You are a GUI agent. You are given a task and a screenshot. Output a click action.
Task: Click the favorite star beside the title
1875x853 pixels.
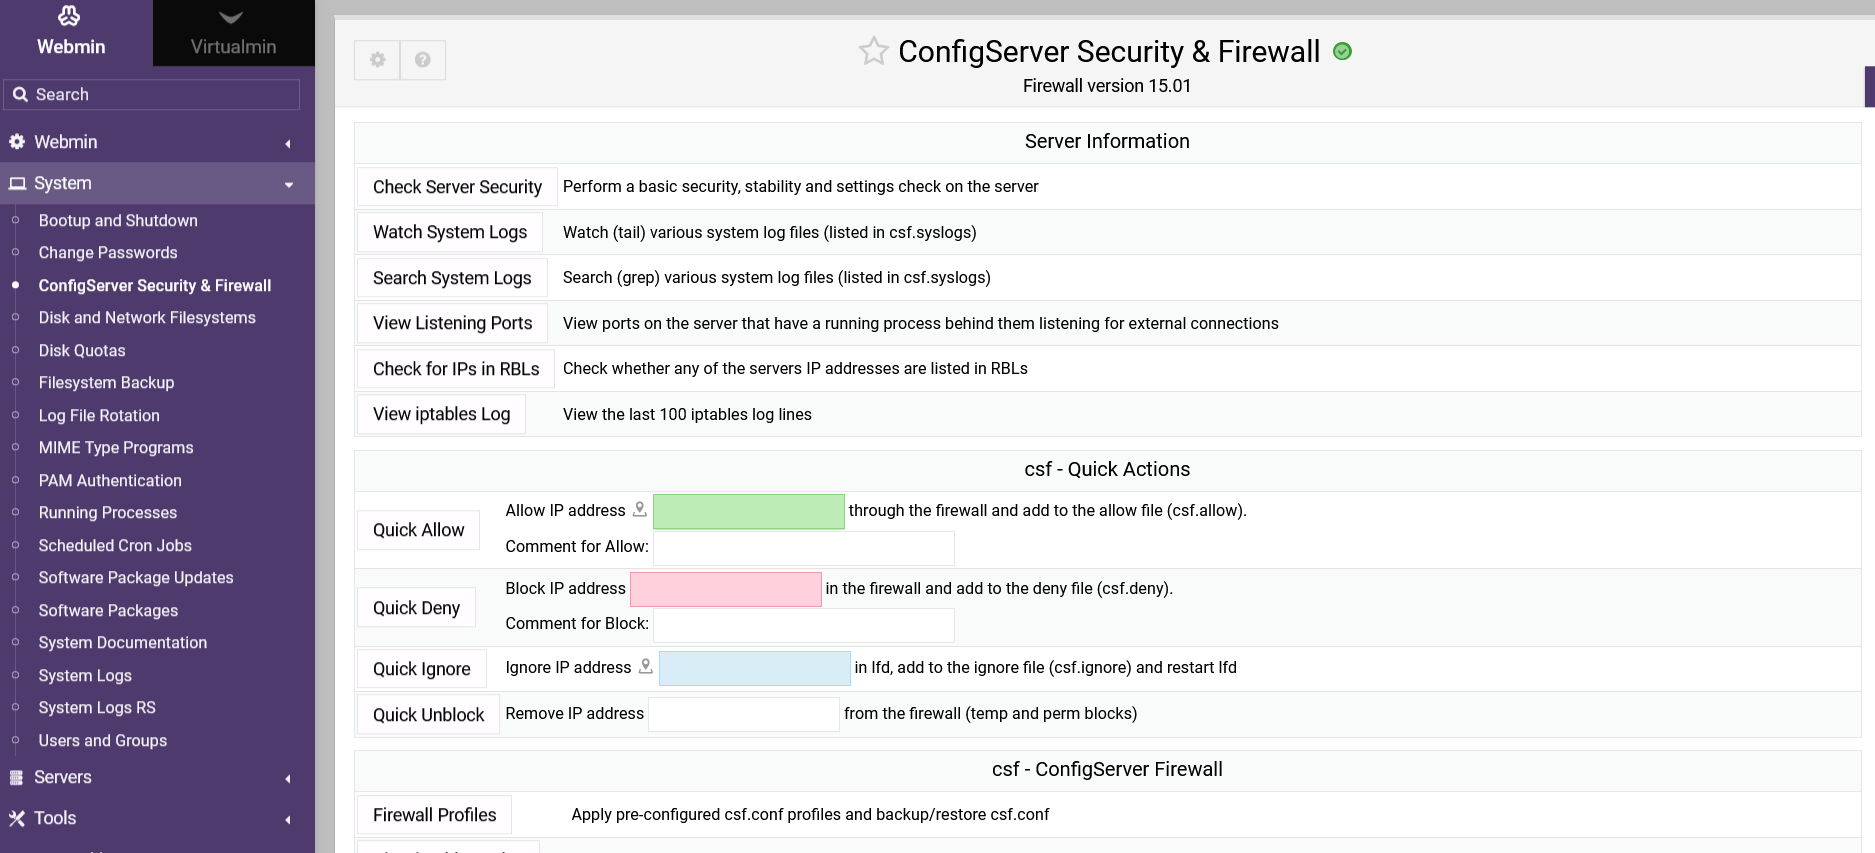click(873, 51)
